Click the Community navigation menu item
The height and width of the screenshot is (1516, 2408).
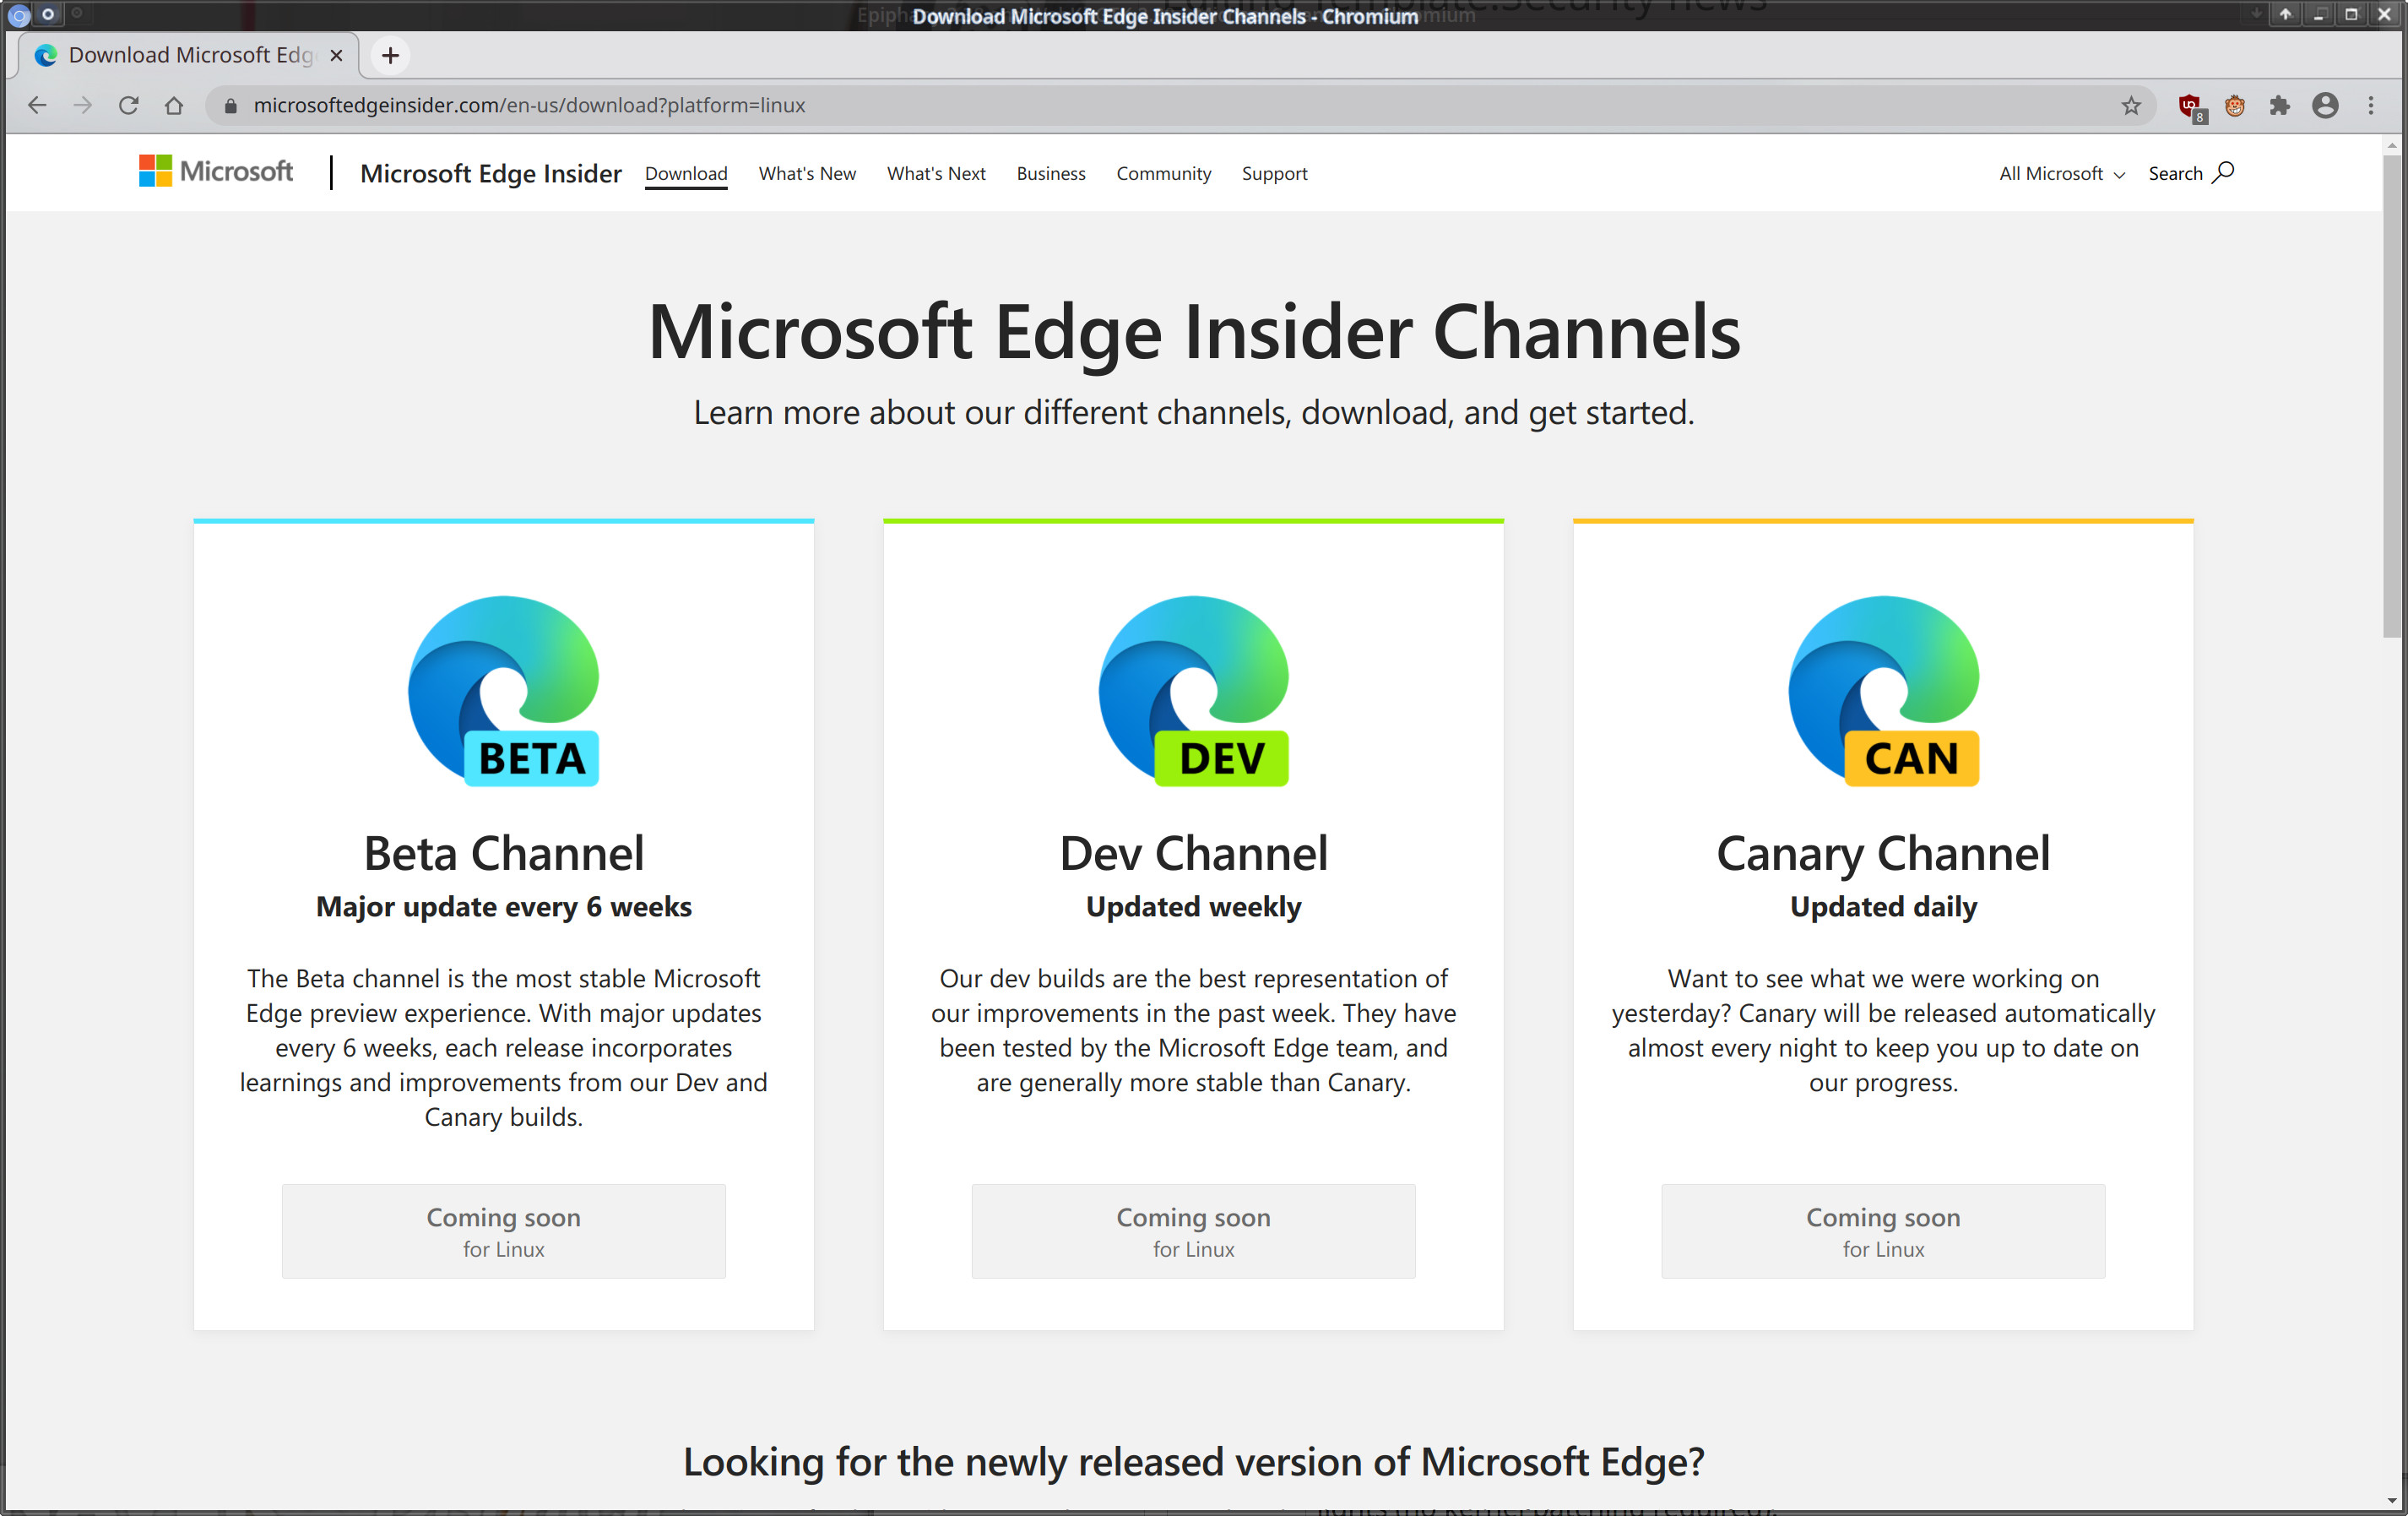1163,173
